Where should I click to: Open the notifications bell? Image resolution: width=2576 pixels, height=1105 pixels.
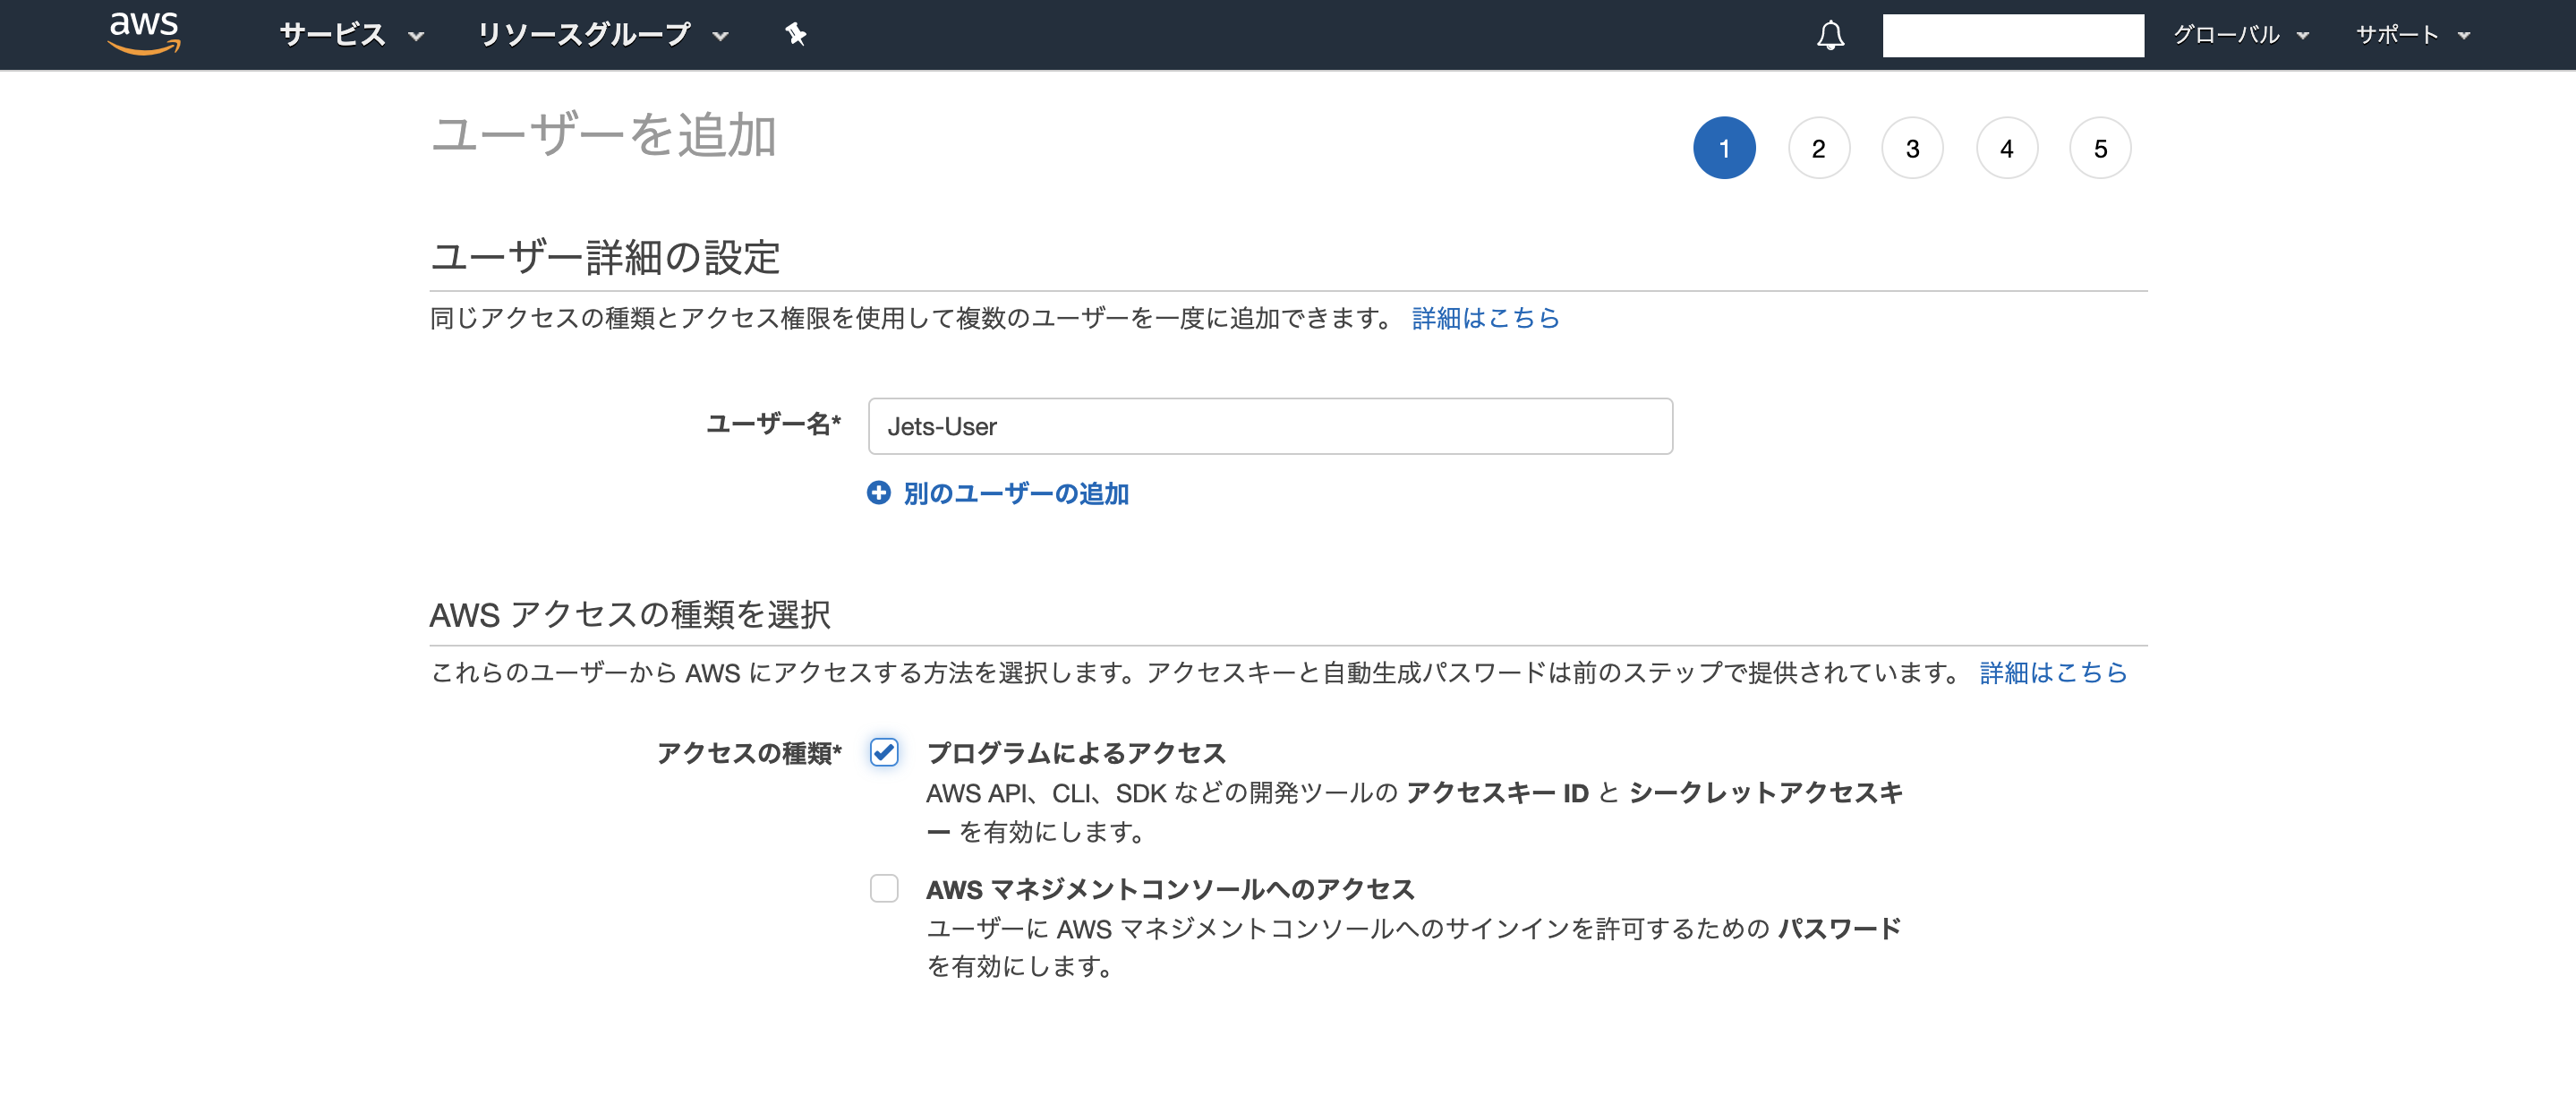tap(1830, 35)
